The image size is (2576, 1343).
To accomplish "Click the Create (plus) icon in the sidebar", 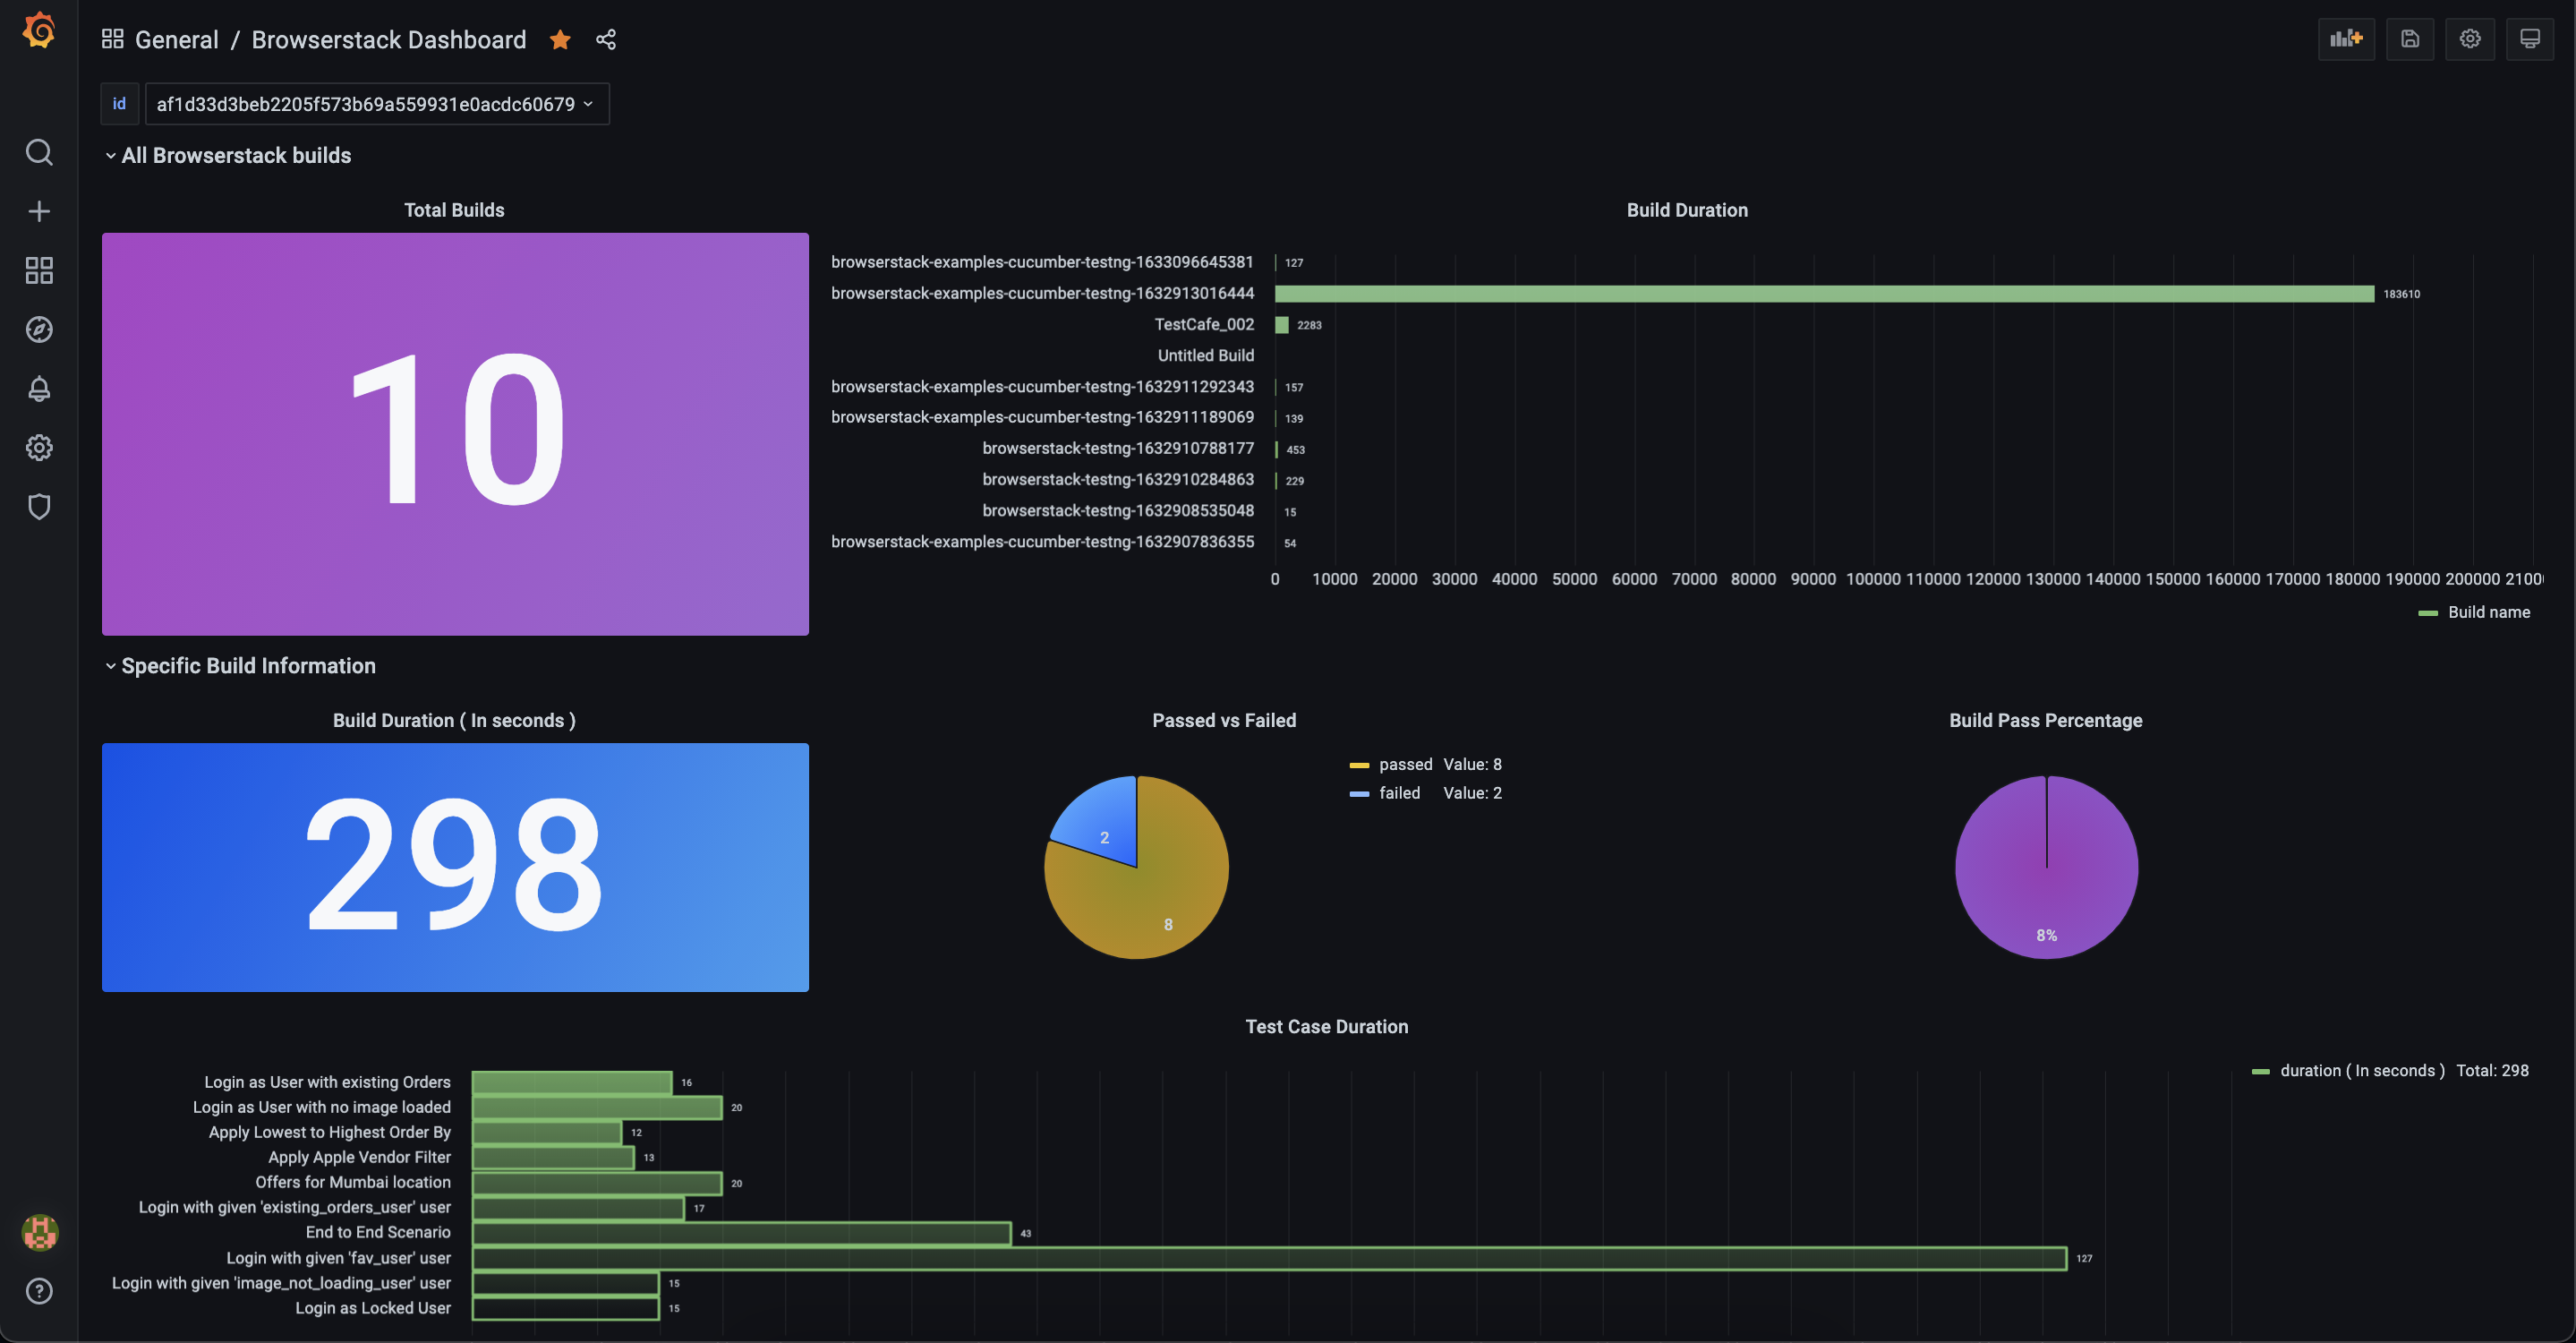I will click(39, 210).
